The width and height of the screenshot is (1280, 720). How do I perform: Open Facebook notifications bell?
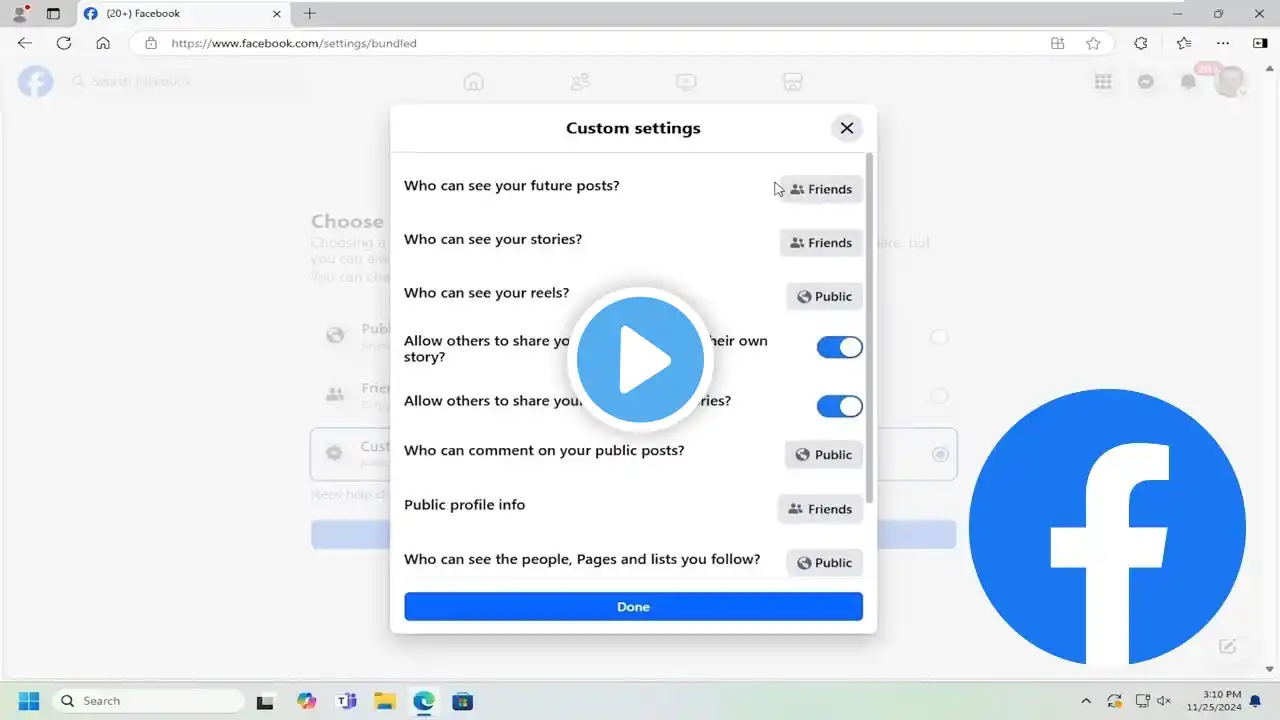click(1189, 82)
